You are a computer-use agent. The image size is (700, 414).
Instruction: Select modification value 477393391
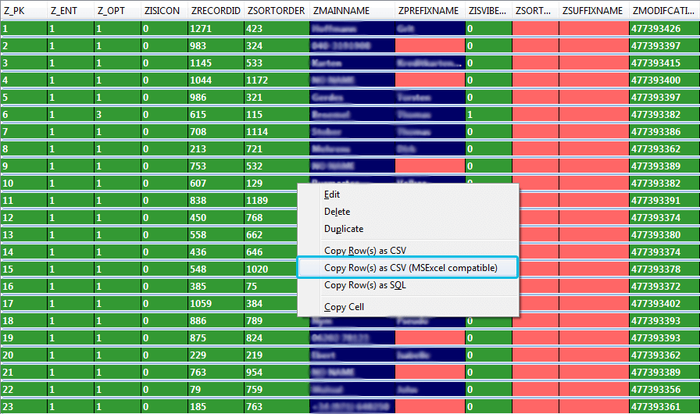pos(664,201)
